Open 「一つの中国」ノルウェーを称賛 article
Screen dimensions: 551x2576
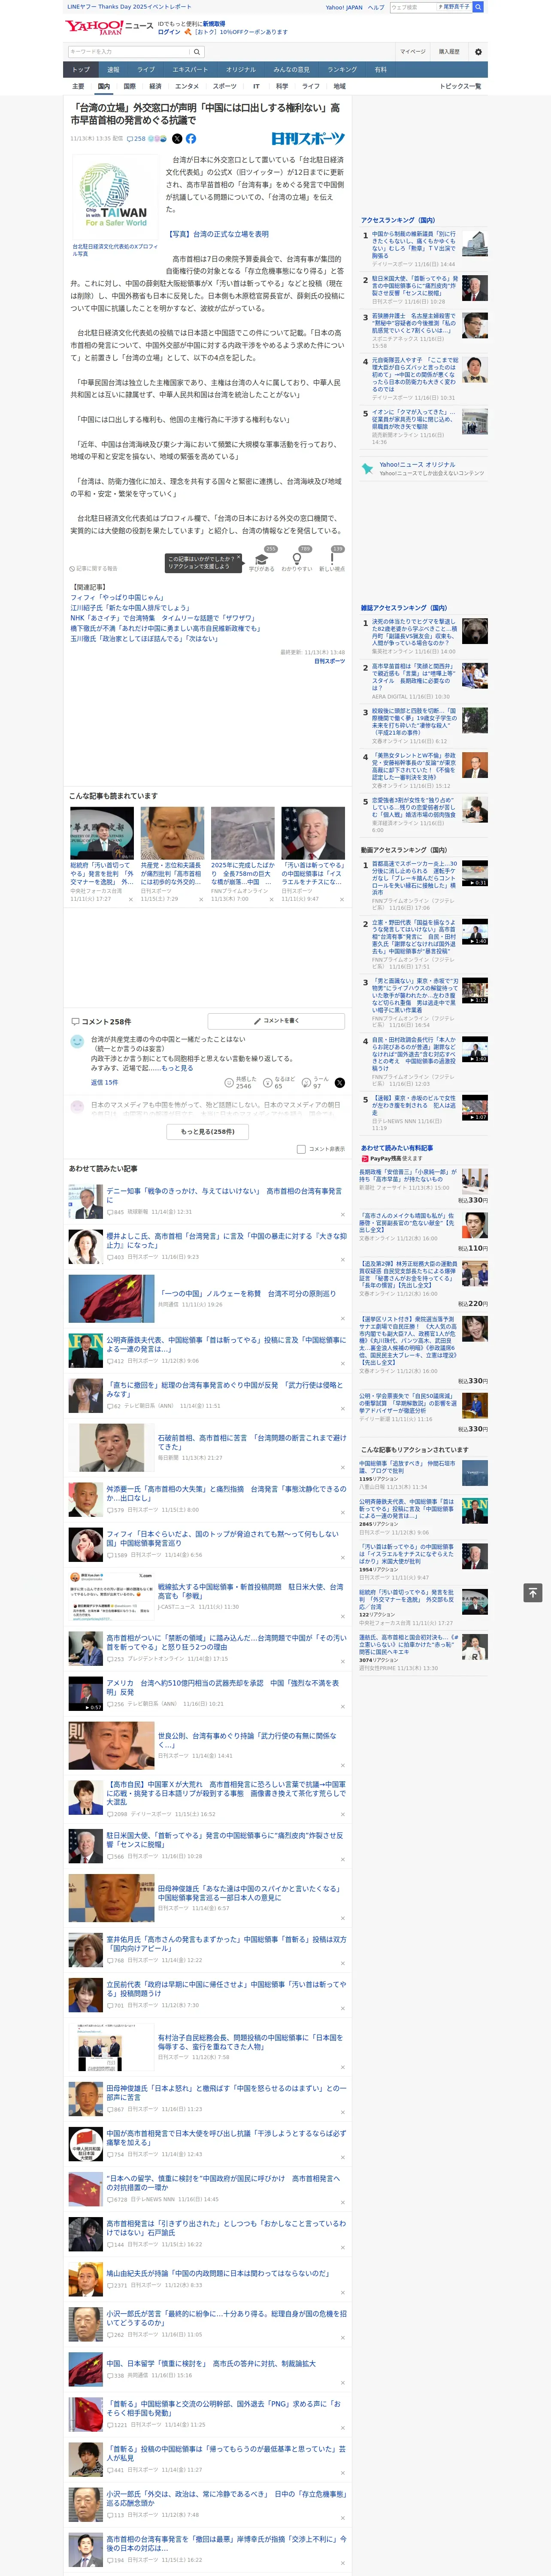coord(247,1293)
